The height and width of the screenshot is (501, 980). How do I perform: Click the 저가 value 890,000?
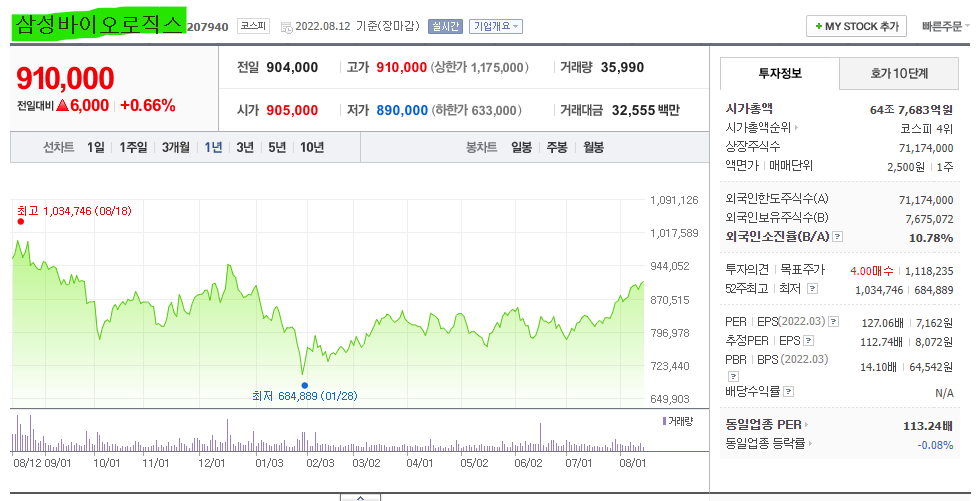tap(402, 111)
